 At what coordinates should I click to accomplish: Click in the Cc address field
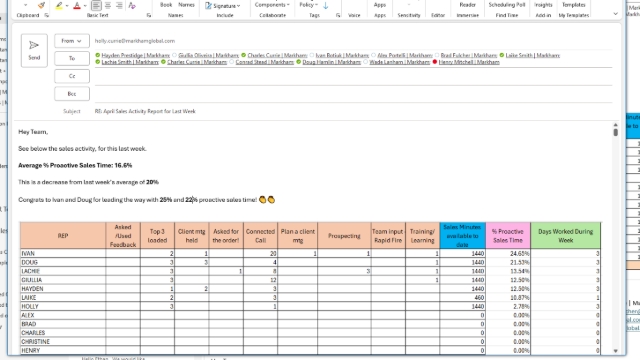(353, 76)
